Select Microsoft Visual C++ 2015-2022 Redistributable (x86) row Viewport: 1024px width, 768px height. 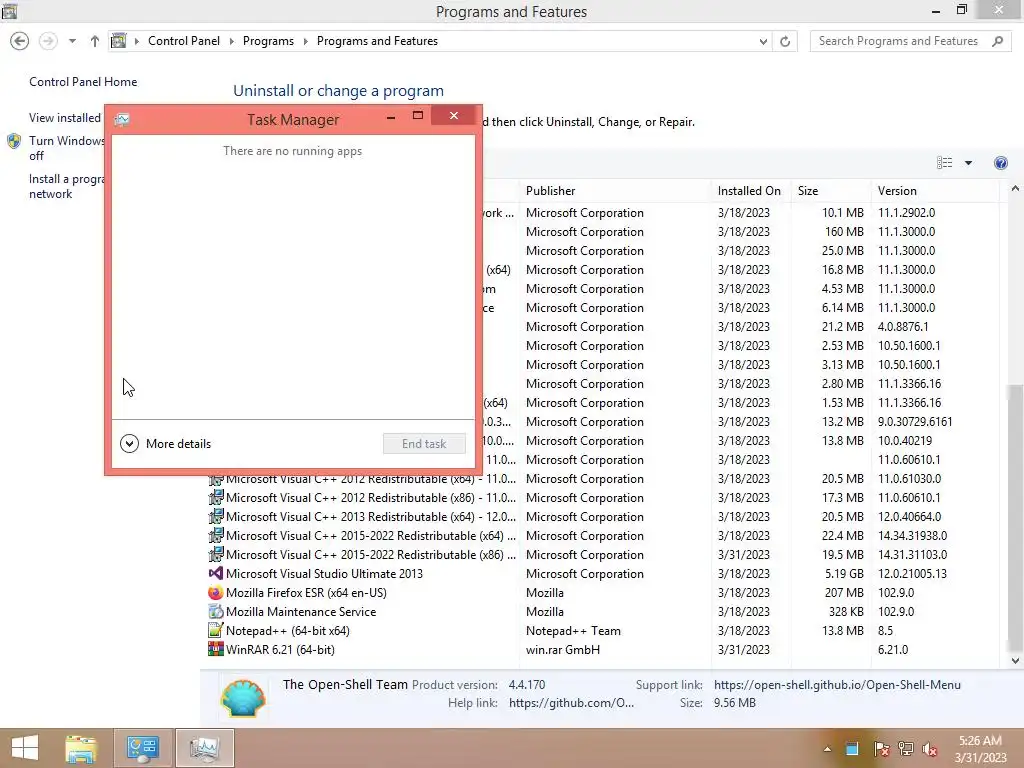click(x=602, y=554)
